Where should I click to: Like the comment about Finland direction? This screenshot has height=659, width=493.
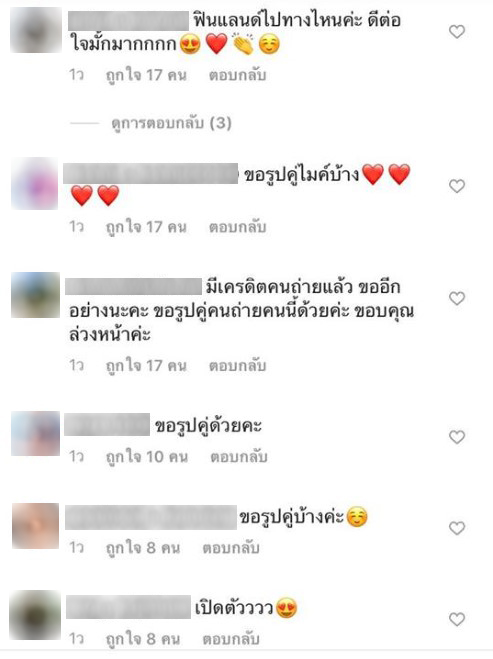[x=457, y=32]
